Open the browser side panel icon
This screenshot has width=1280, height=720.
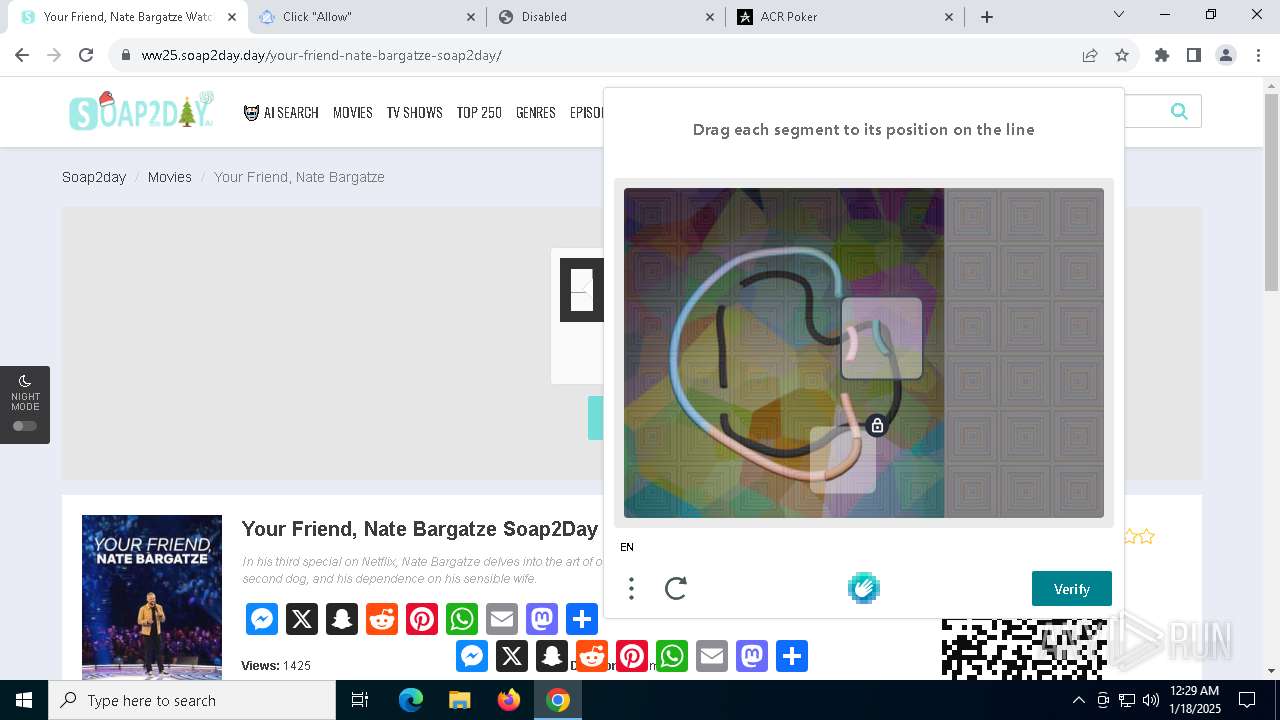coord(1193,55)
